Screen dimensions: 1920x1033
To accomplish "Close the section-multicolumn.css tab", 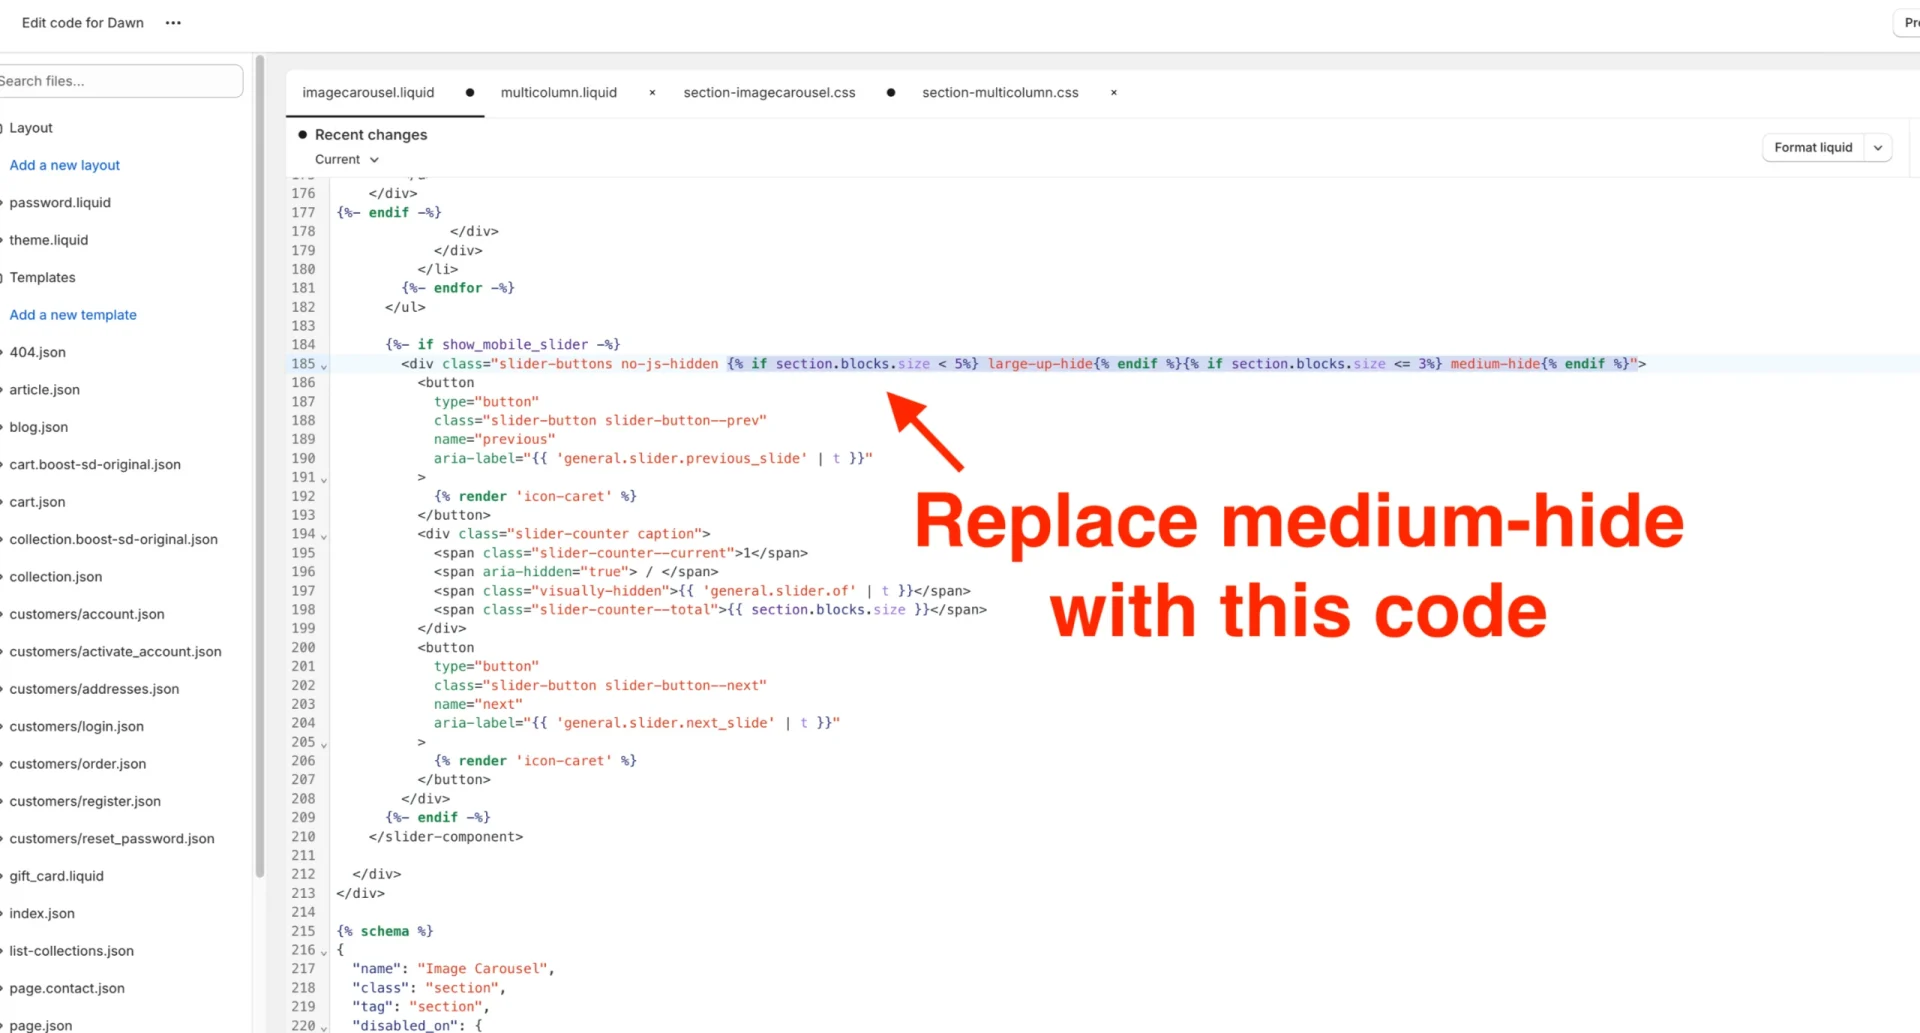I will (x=1113, y=93).
